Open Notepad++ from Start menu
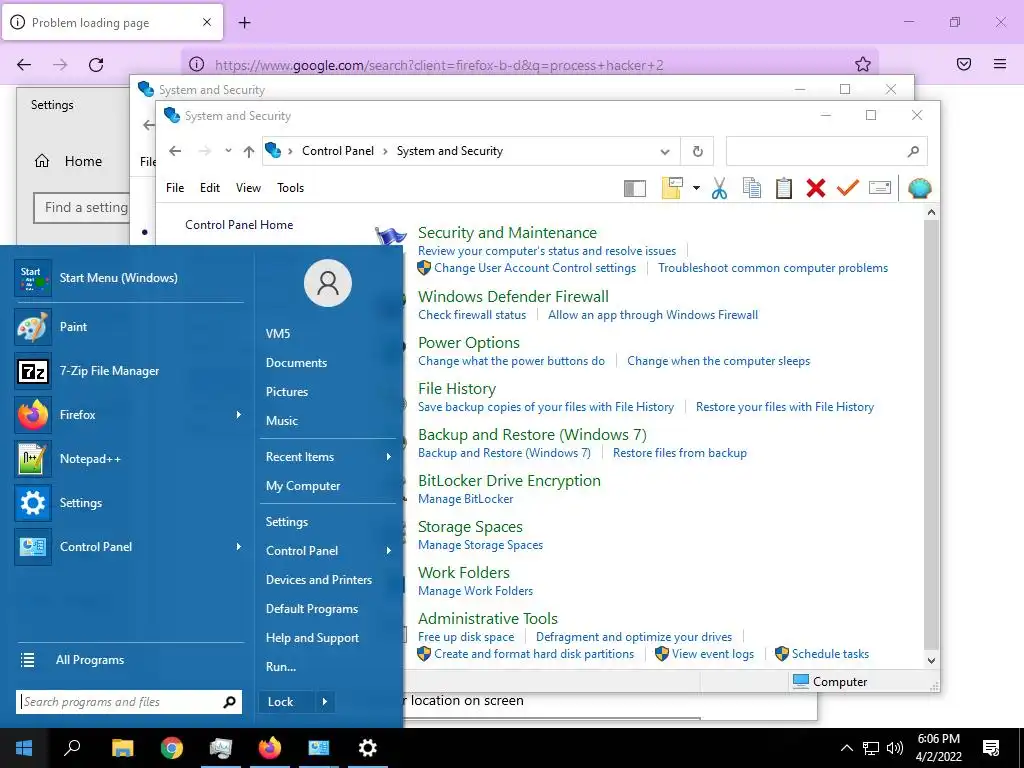This screenshot has width=1024, height=768. (x=90, y=459)
